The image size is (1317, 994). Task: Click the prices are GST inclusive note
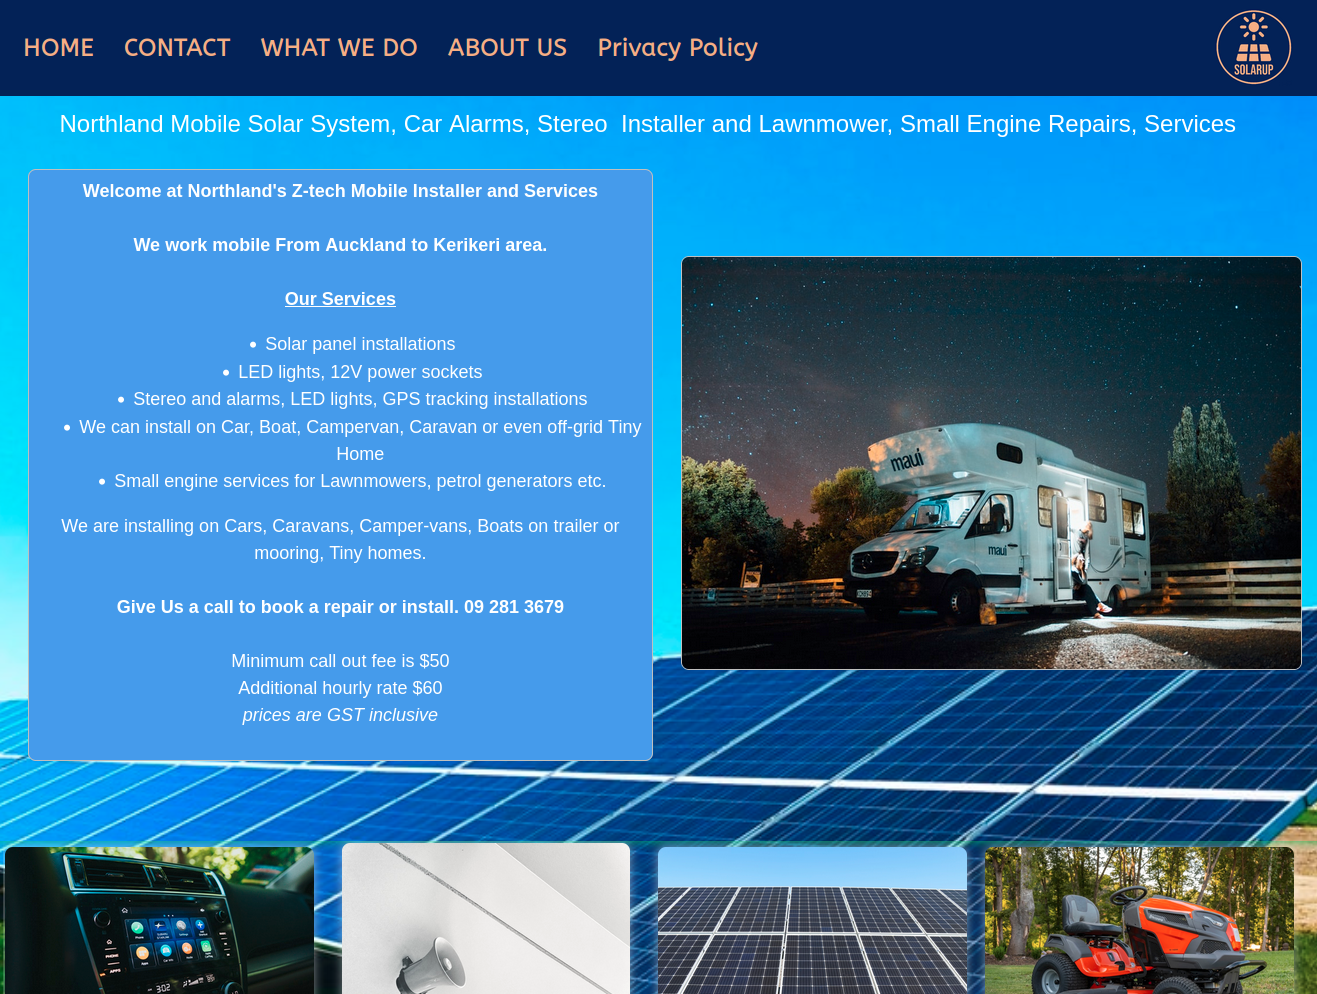pos(340,715)
